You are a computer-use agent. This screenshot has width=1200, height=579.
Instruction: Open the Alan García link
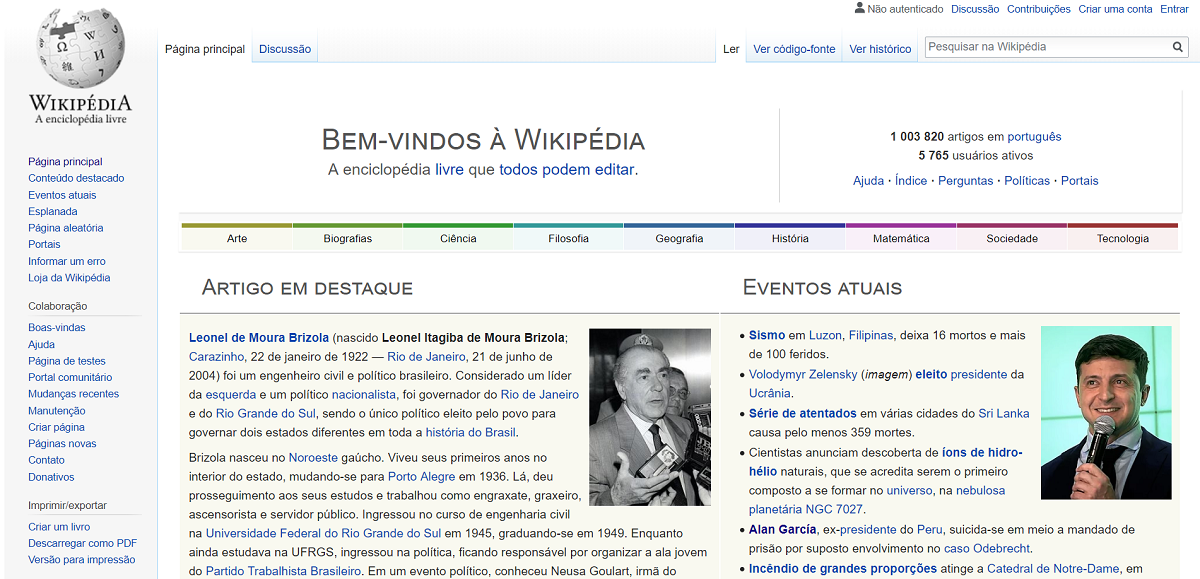point(781,529)
